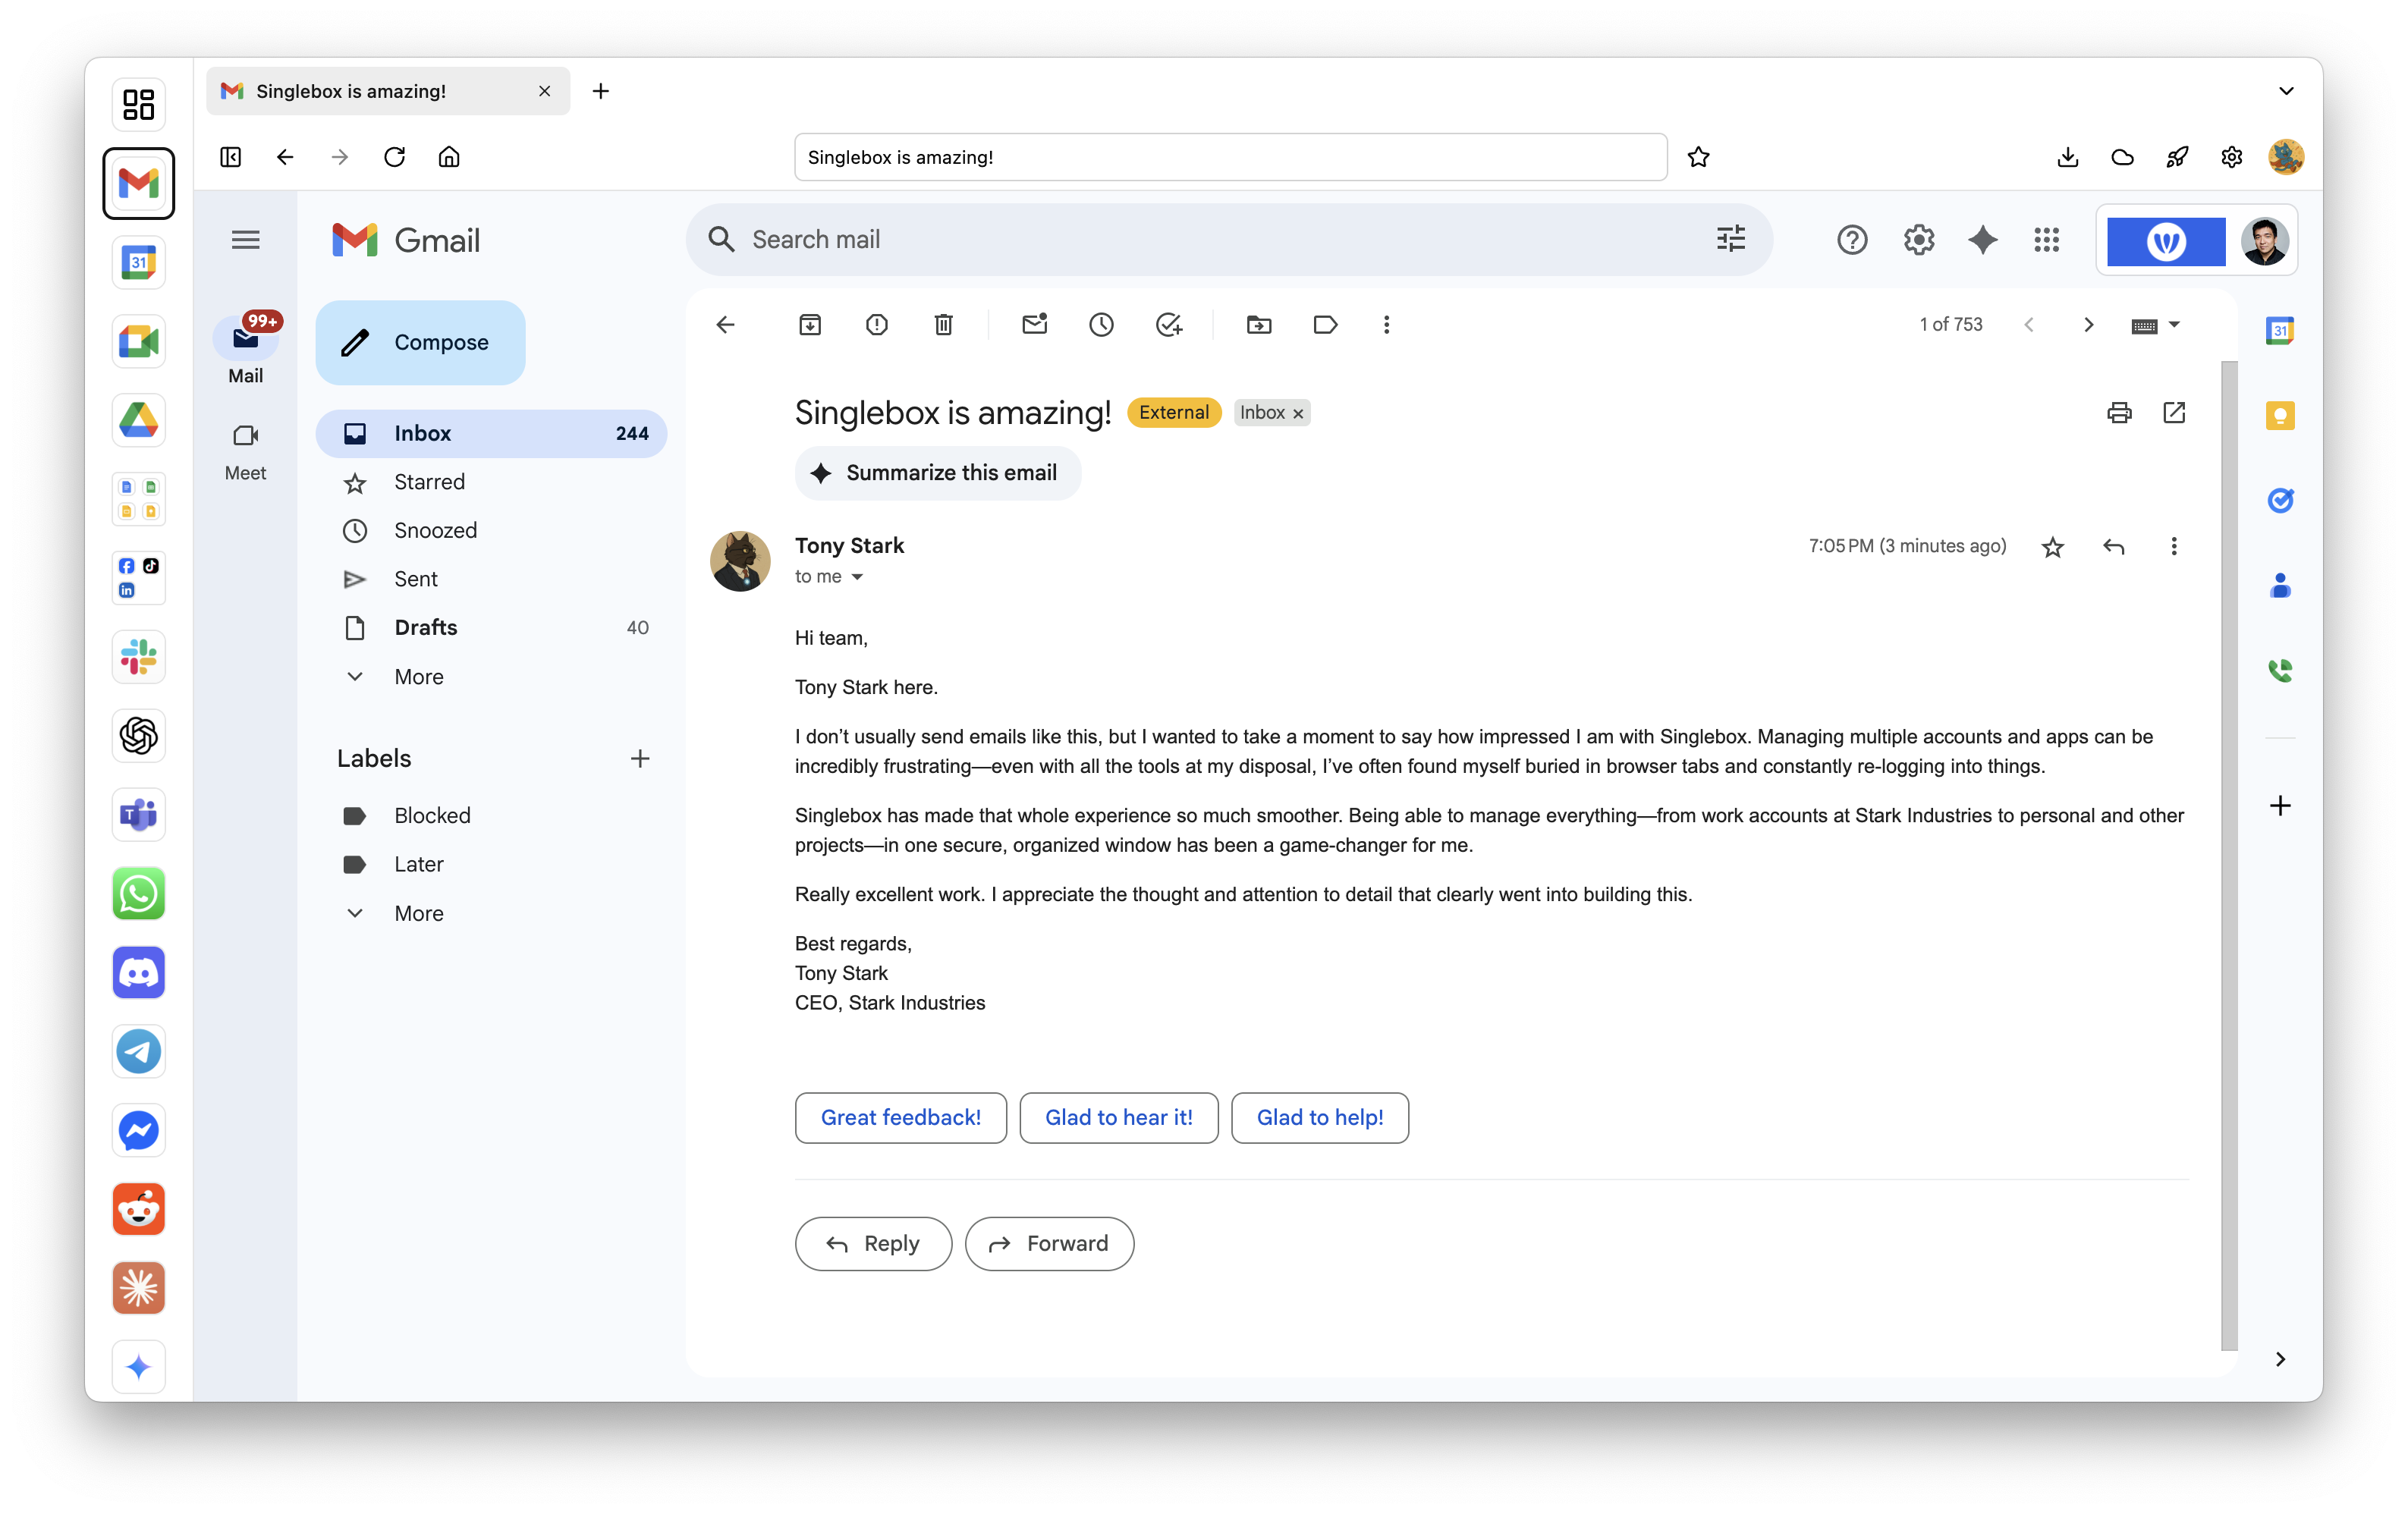Toggle Gmail main menu hamburger
This screenshot has height=1514, width=2408.
245,240
